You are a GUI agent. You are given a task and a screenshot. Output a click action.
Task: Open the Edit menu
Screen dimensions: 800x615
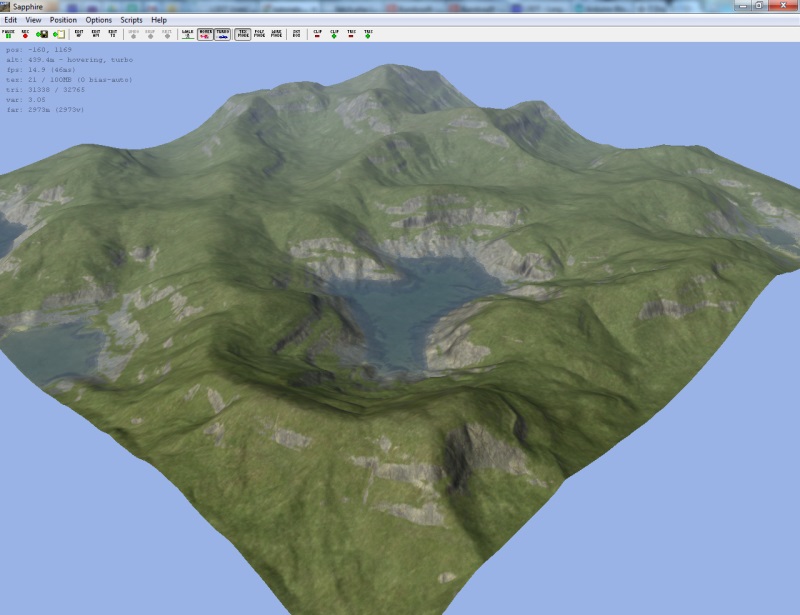tap(10, 20)
